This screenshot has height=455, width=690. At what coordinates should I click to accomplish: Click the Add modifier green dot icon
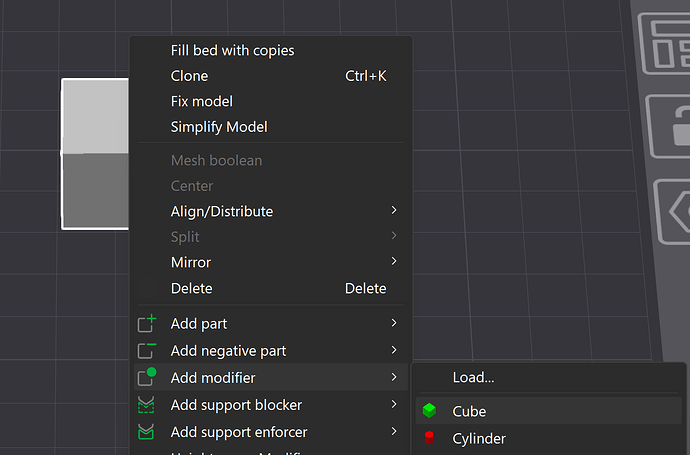147,377
